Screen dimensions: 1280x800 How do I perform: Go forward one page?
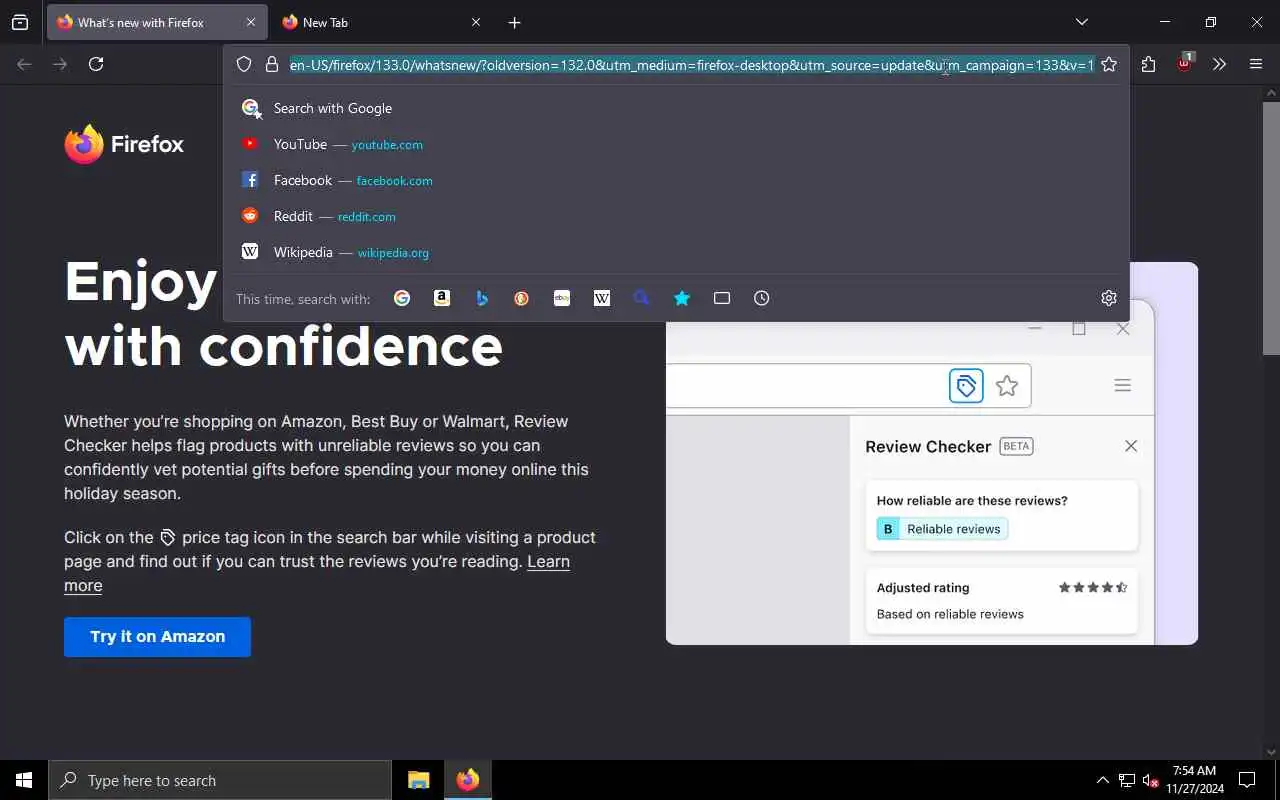point(60,64)
